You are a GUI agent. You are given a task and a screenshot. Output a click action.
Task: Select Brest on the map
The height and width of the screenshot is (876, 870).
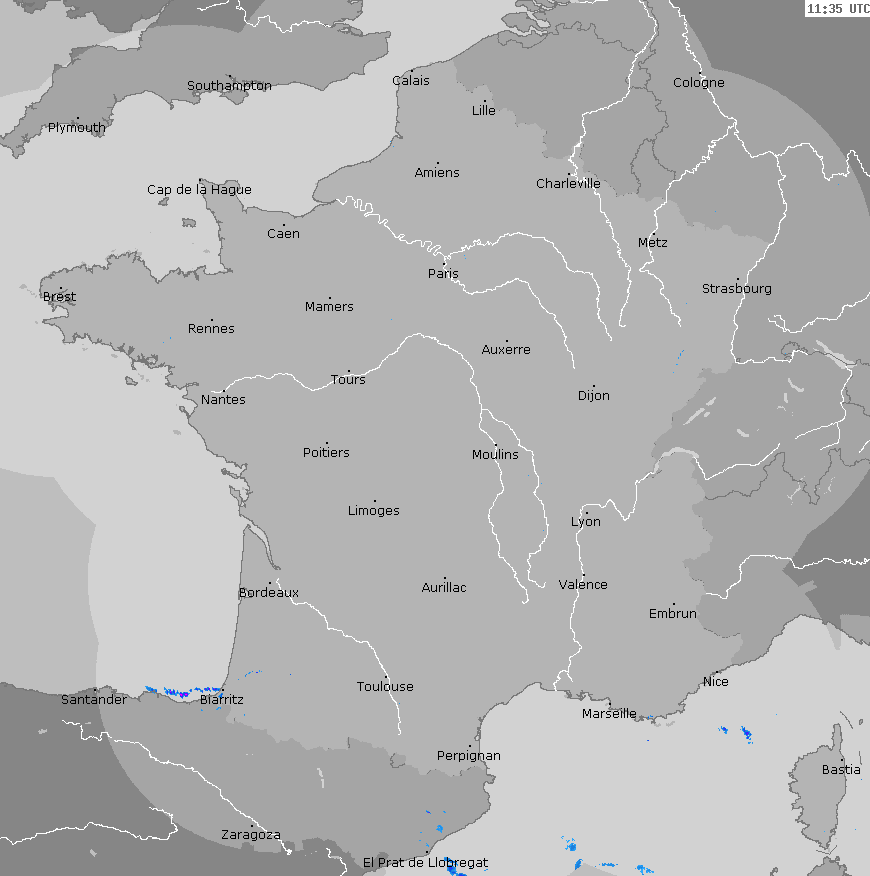[x=59, y=296]
